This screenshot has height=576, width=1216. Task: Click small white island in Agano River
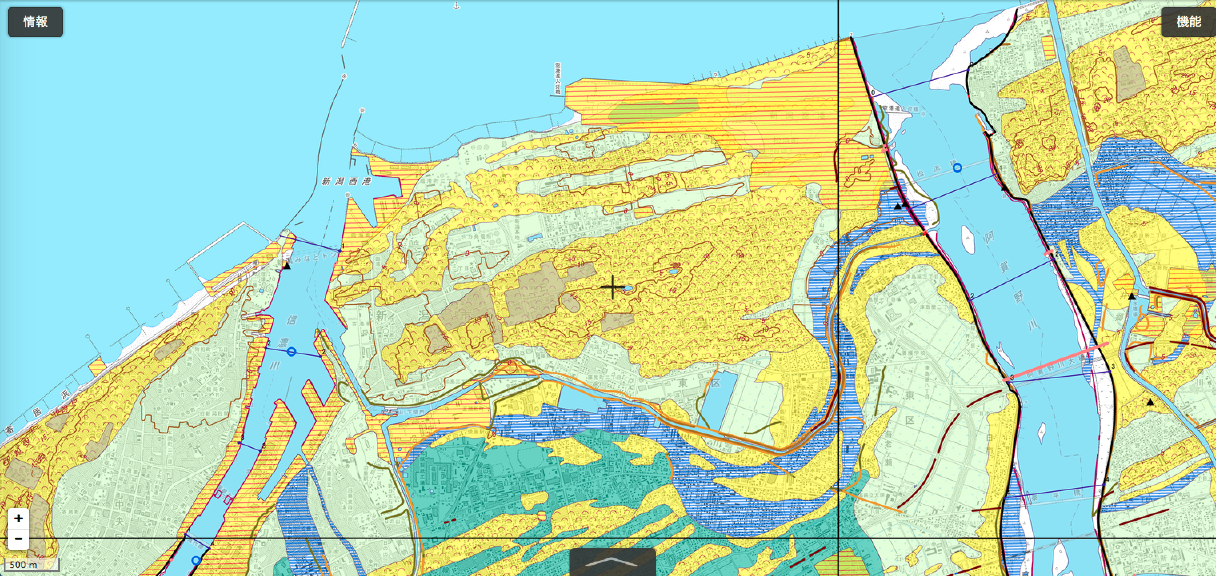[966, 238]
